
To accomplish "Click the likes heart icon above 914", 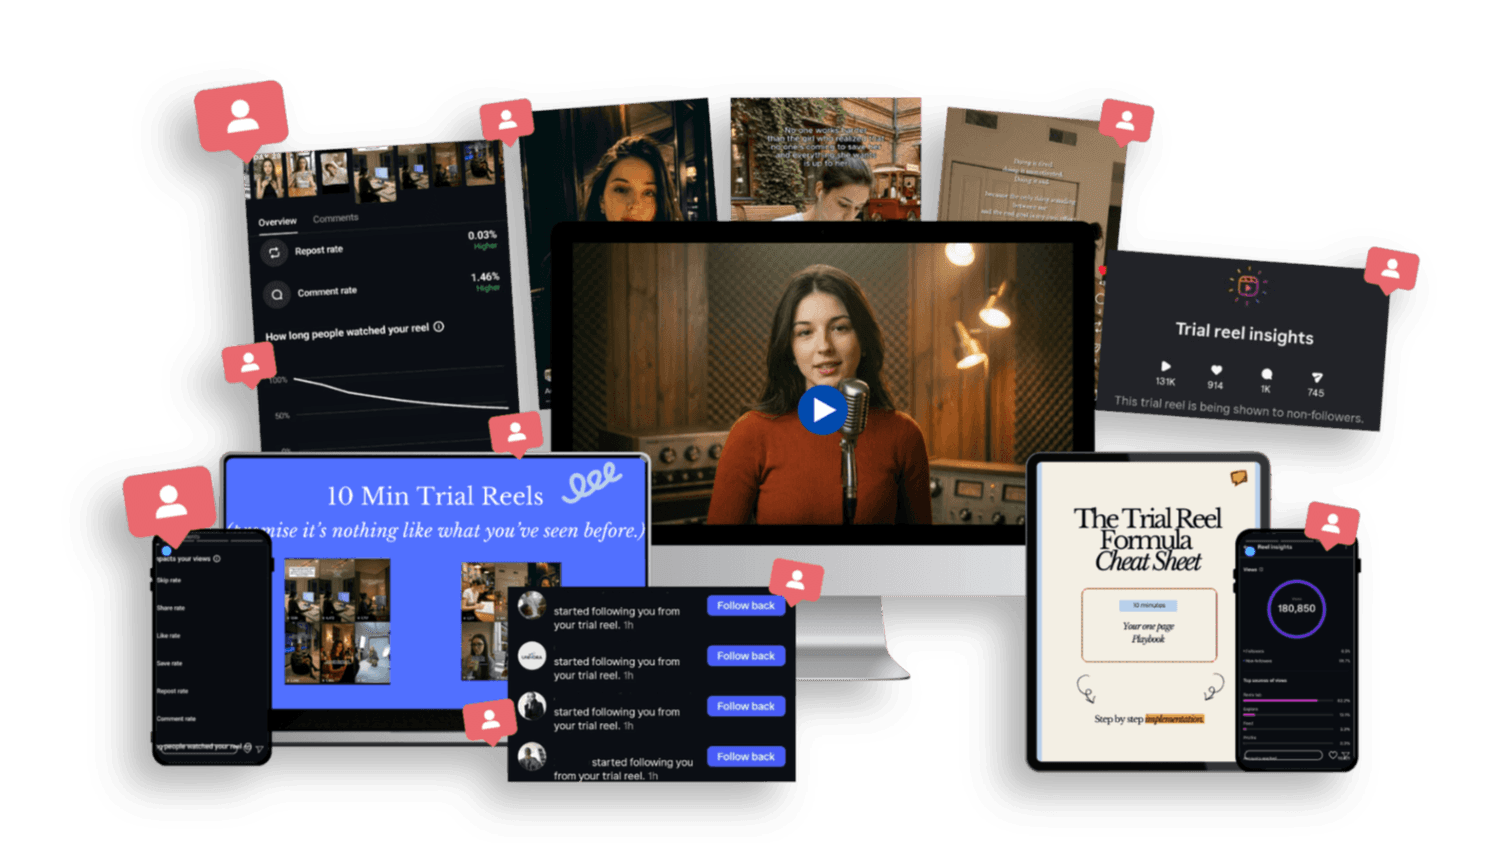I will 1216,371.
